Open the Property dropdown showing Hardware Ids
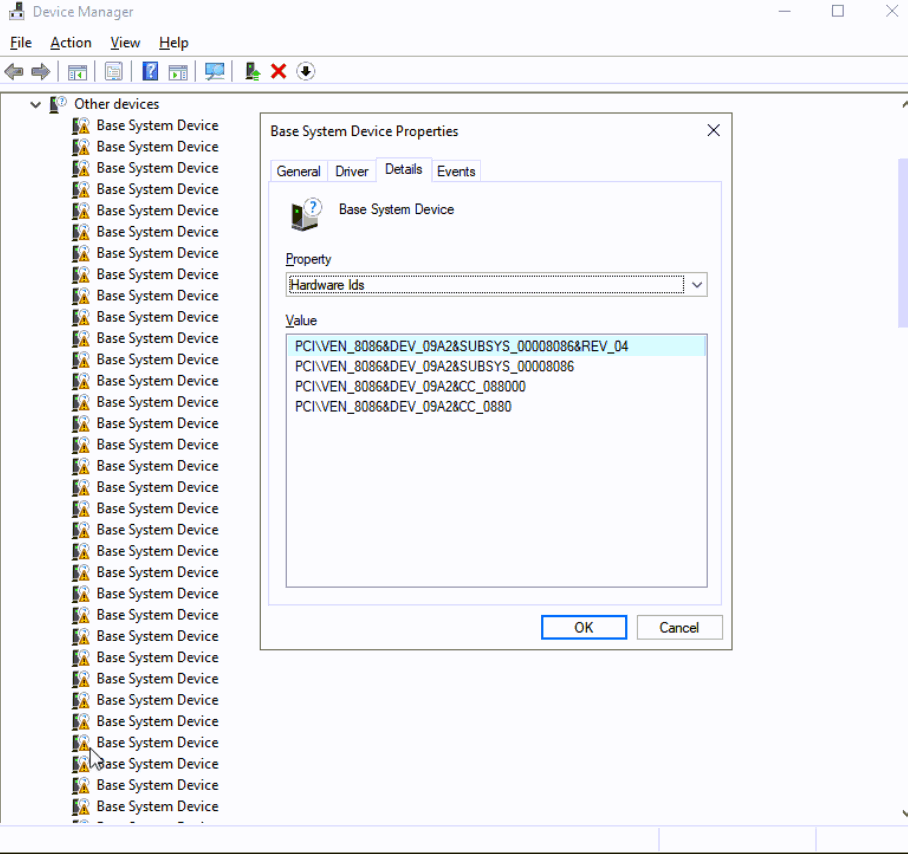This screenshot has height=854, width=908. pyautogui.click(x=496, y=285)
